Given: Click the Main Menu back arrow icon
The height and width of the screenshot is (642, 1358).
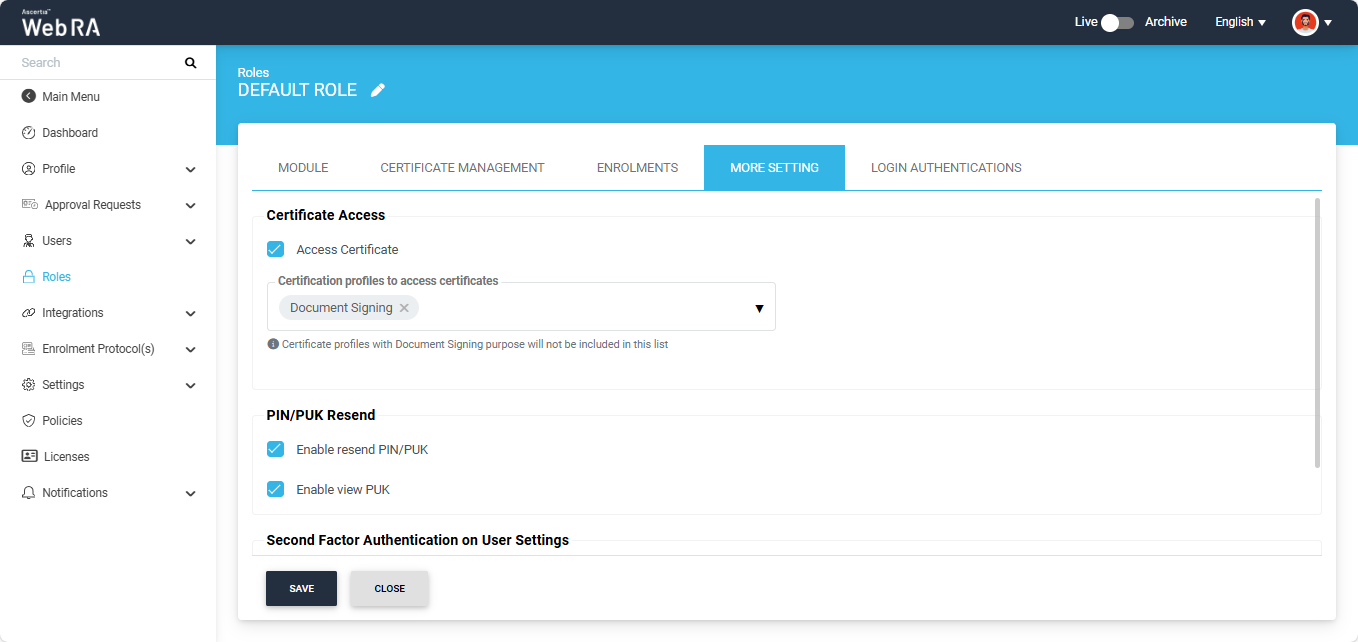Looking at the screenshot, I should 28,97.
